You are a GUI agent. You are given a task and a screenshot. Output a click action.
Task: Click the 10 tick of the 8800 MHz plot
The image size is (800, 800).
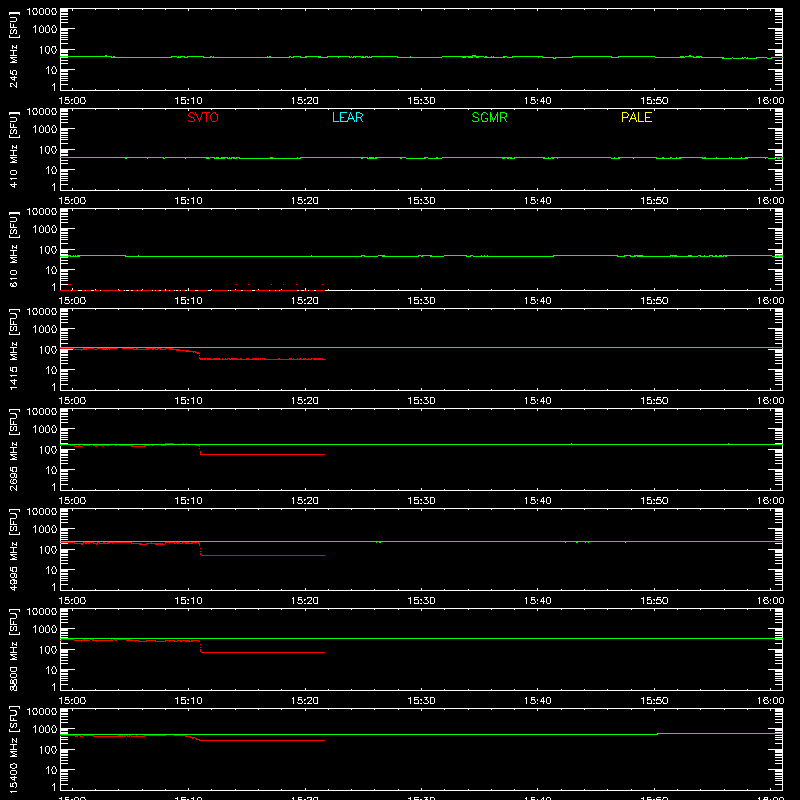click(51, 670)
